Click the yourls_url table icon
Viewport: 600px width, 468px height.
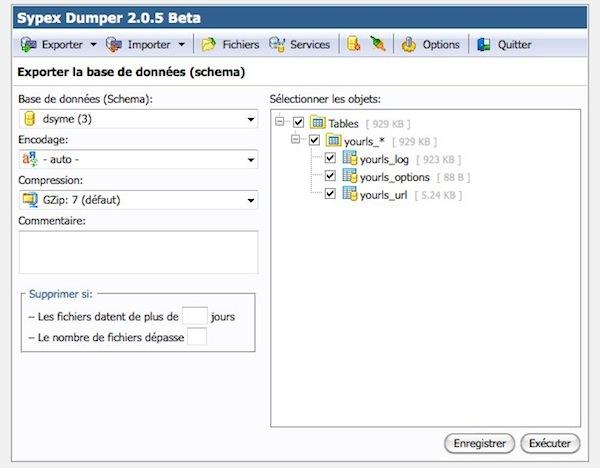point(349,194)
